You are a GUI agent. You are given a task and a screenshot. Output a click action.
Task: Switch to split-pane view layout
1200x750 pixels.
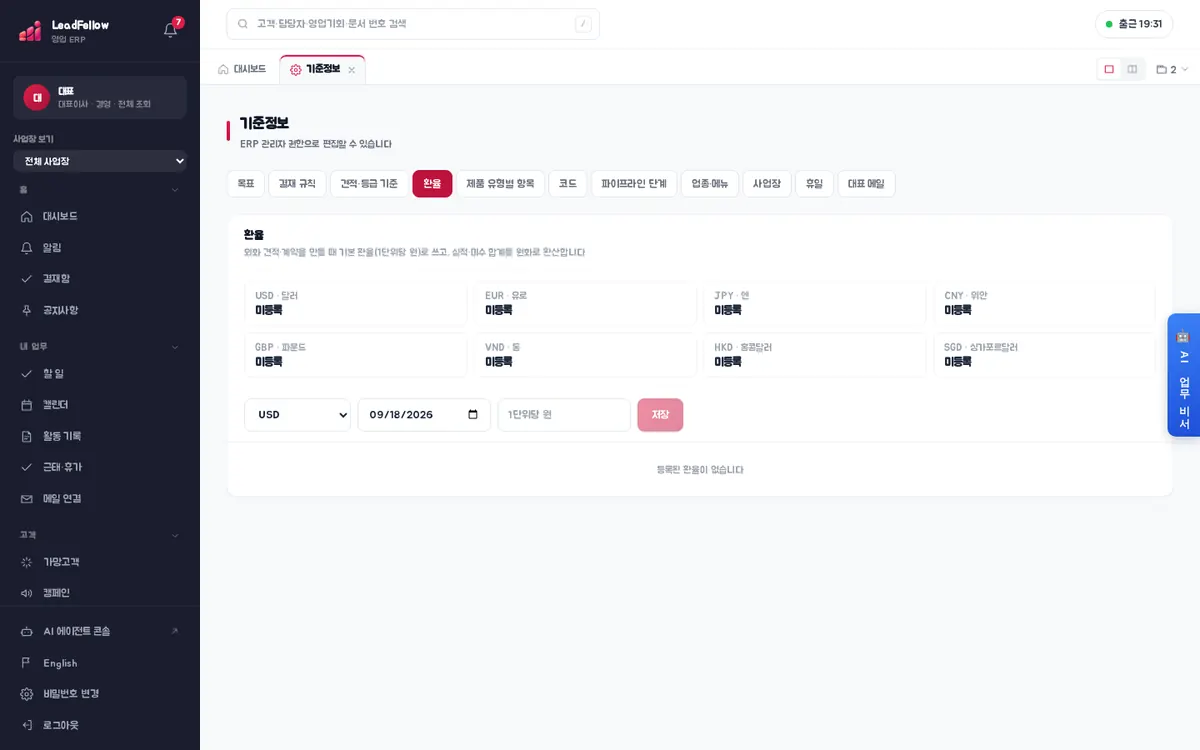point(1132,69)
